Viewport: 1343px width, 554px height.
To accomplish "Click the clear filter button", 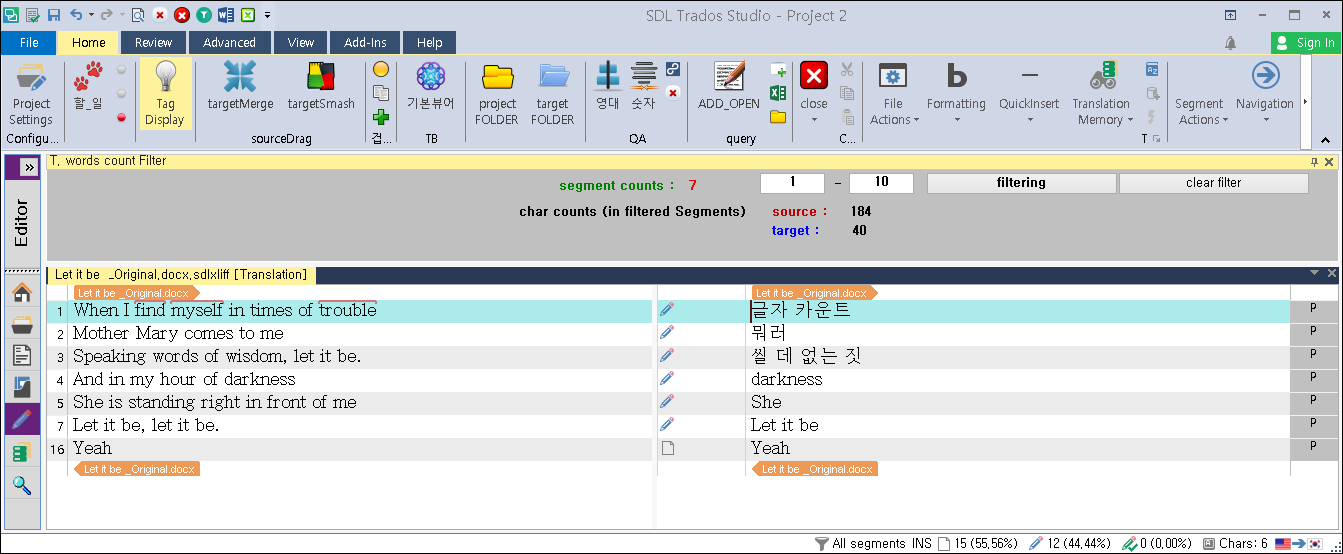I will click(1213, 183).
